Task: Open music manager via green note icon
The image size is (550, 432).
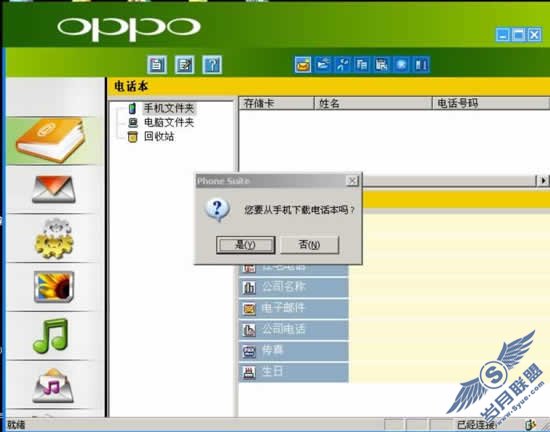Action: [51, 336]
